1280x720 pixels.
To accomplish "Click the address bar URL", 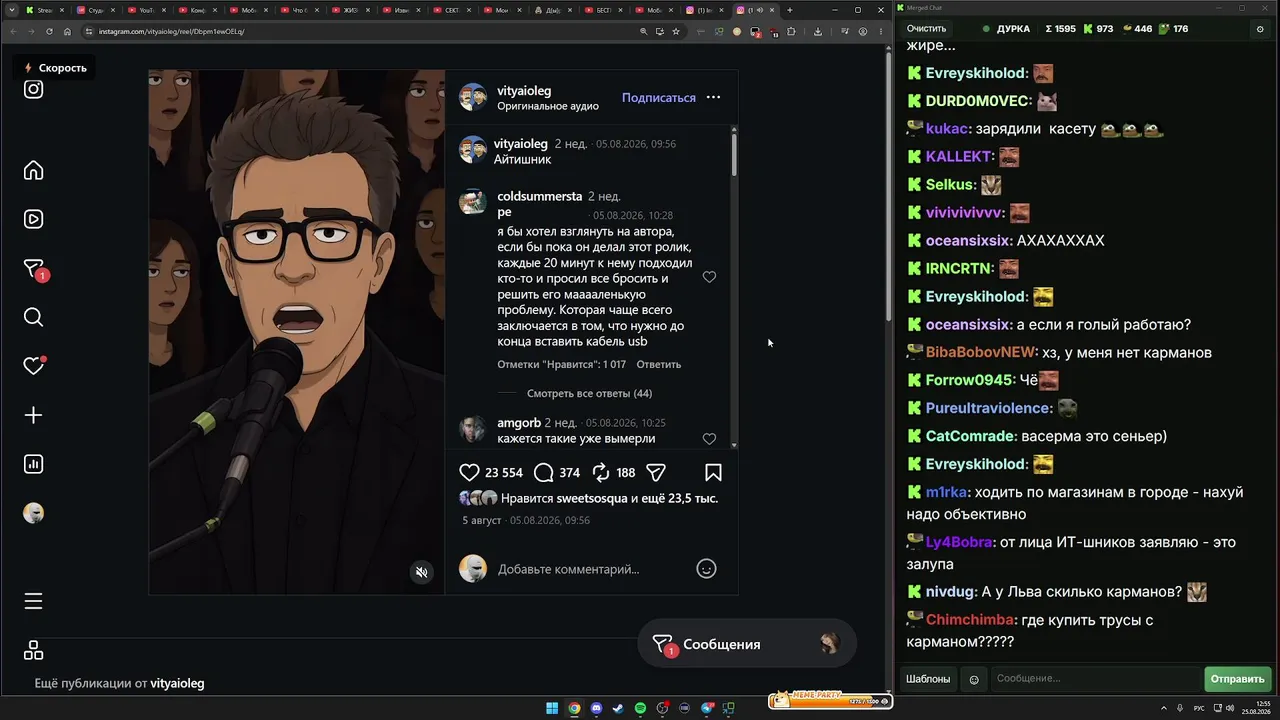I will click(171, 31).
